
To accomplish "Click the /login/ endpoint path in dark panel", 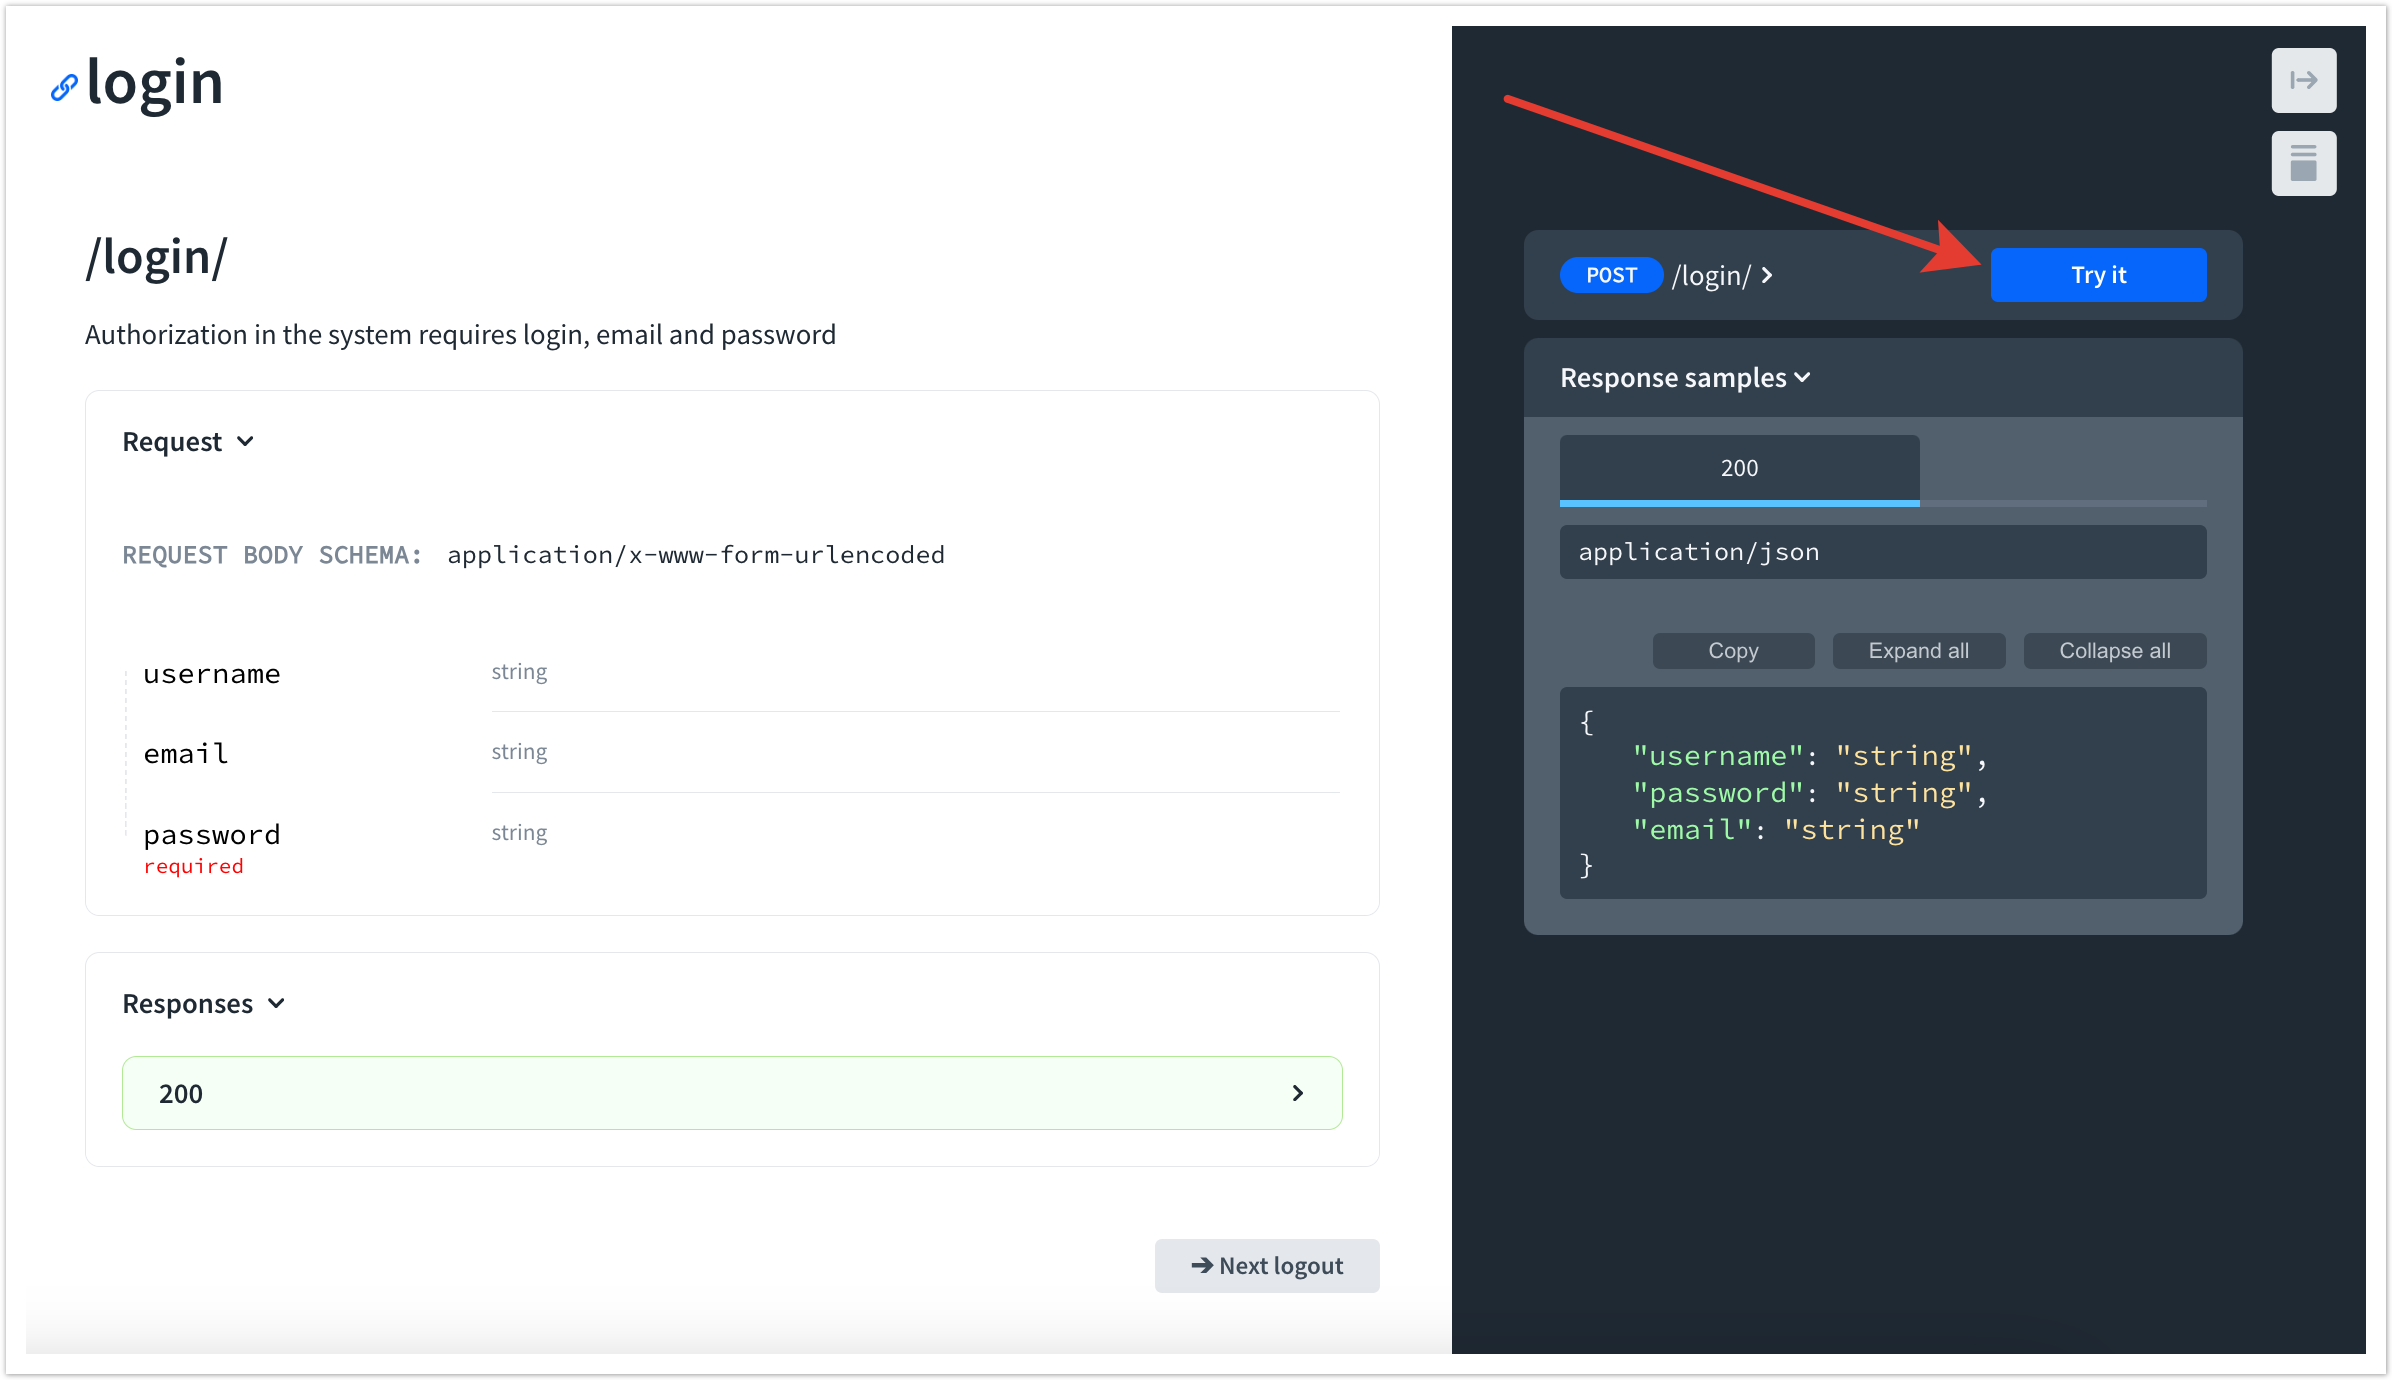I will (x=1711, y=275).
